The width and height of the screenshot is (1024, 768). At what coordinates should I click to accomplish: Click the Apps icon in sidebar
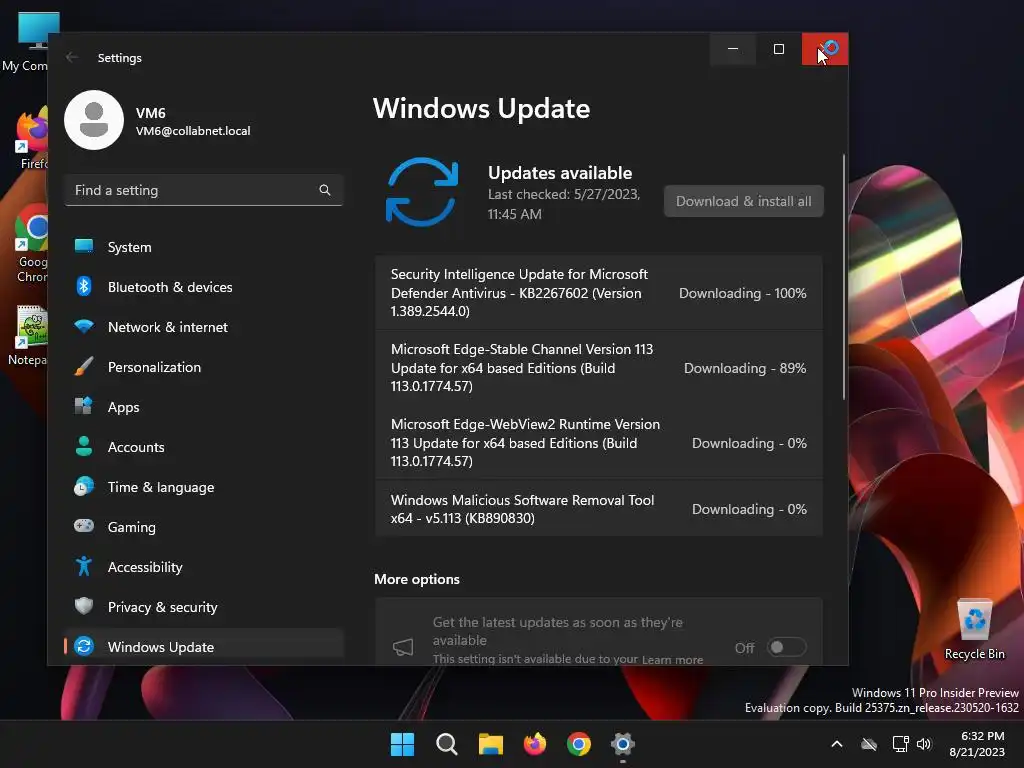(84, 406)
